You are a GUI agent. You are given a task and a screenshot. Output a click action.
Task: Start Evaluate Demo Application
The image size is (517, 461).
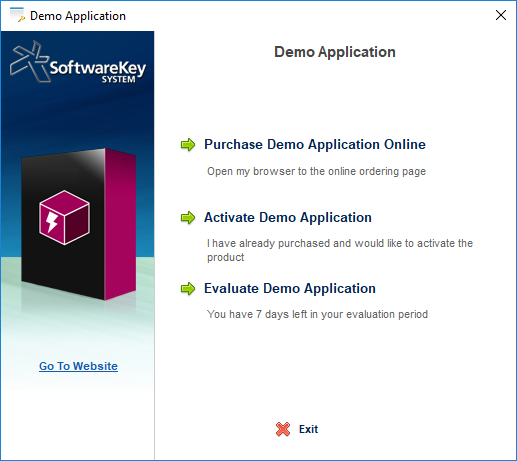[x=290, y=289]
